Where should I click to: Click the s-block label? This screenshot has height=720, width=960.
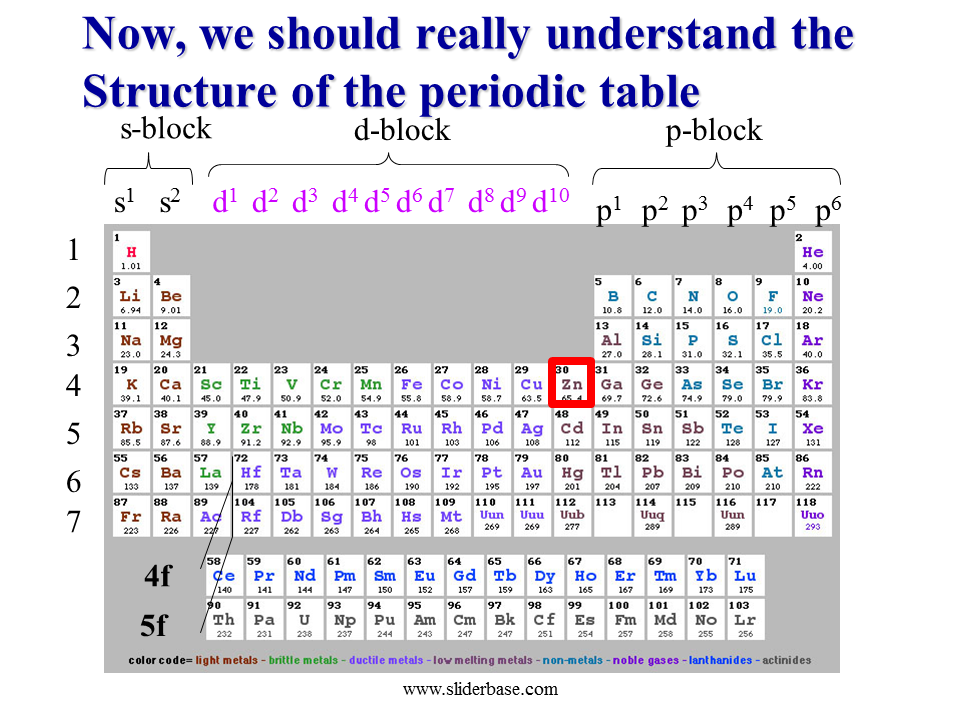166,128
